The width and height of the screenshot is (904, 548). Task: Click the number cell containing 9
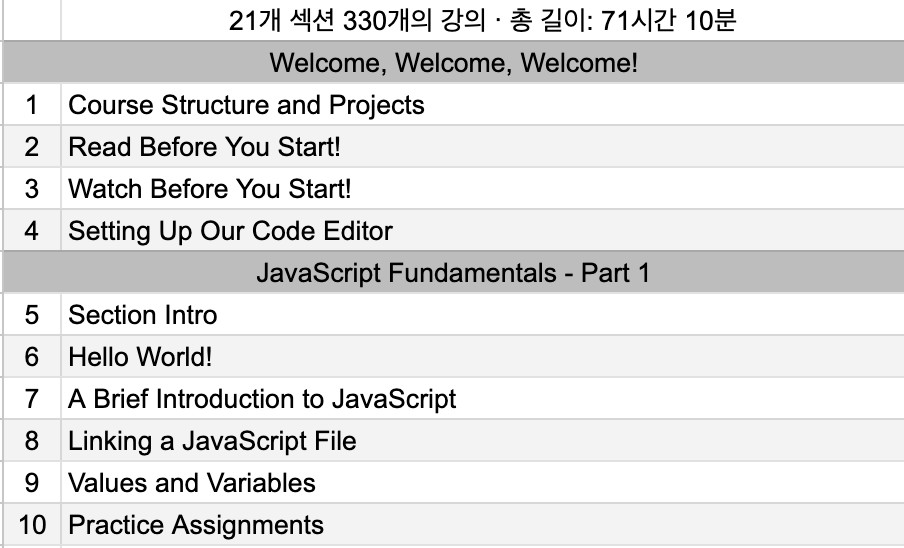pyautogui.click(x=32, y=483)
